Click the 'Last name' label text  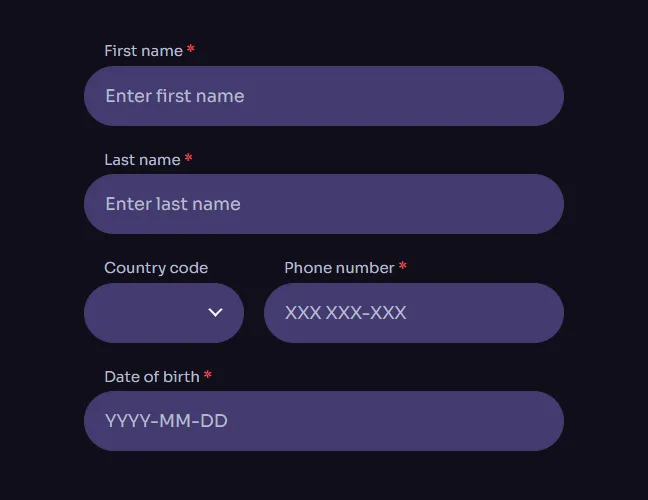click(x=142, y=160)
